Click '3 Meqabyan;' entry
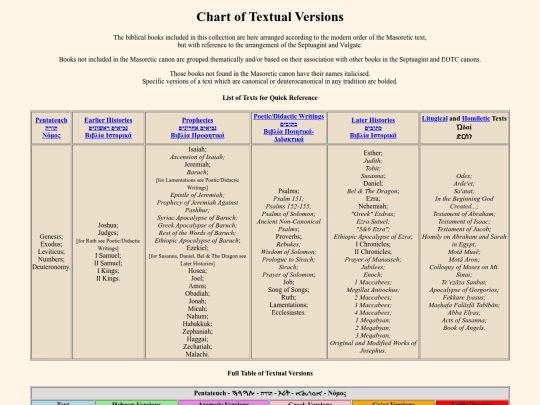This screenshot has height=405, width=540. pos(373,335)
